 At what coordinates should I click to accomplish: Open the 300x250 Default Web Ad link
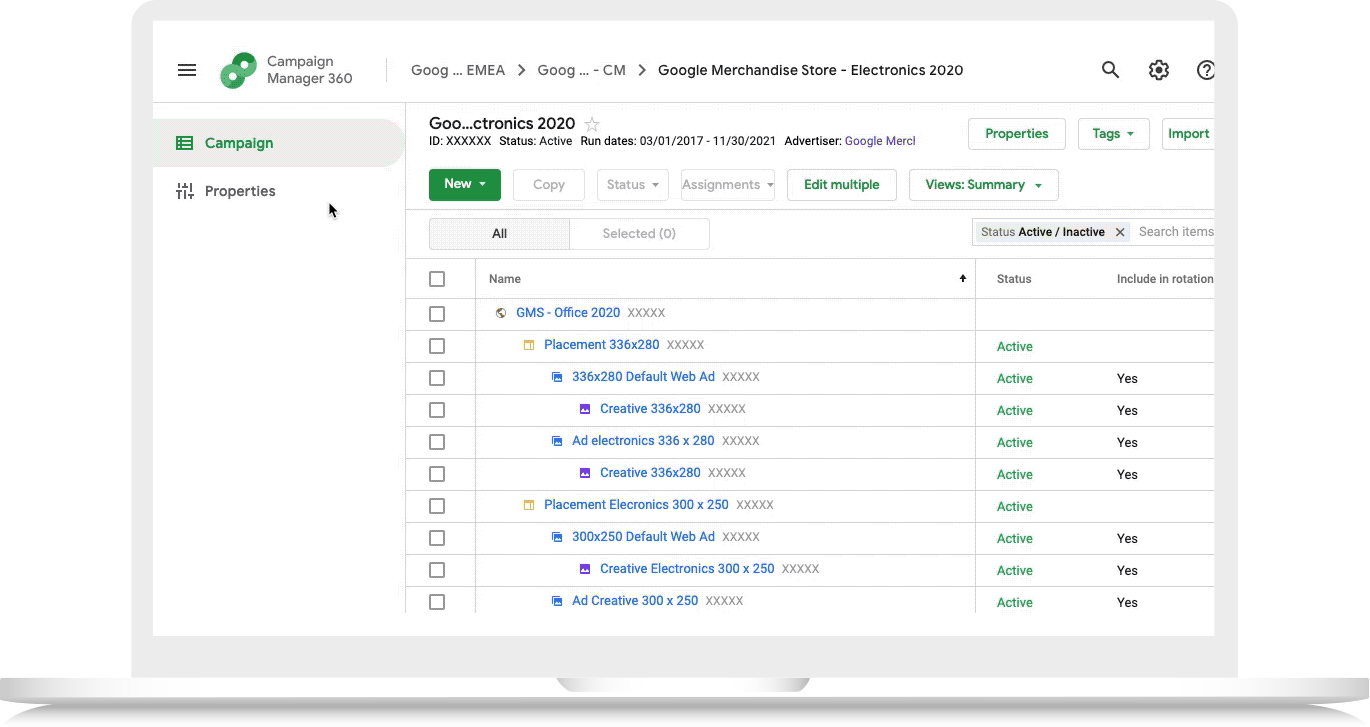[643, 537]
